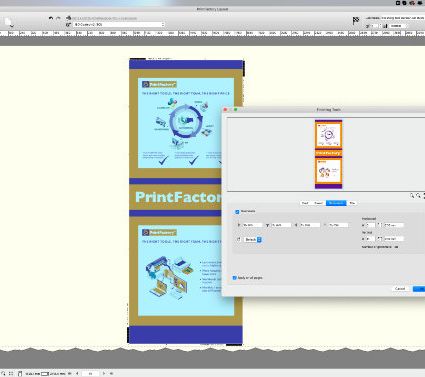Viewport: 425px width, 377px height.
Task: Click the portrait page icon in the status bar
Action: [x=20, y=374]
